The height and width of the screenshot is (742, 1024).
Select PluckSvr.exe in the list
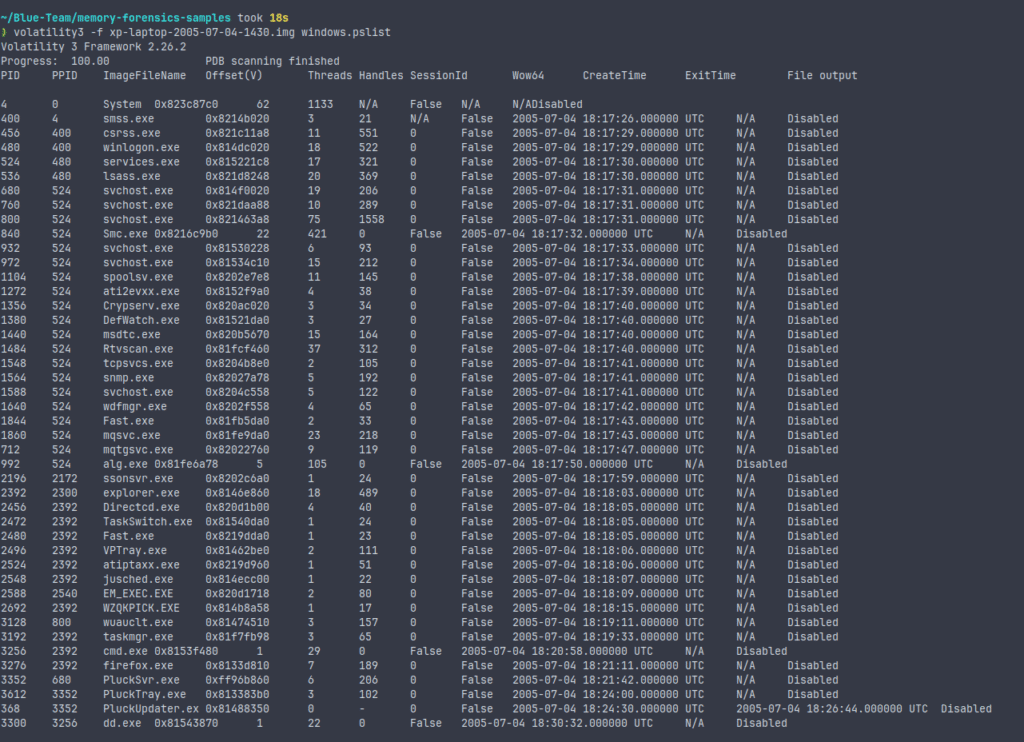coord(141,679)
